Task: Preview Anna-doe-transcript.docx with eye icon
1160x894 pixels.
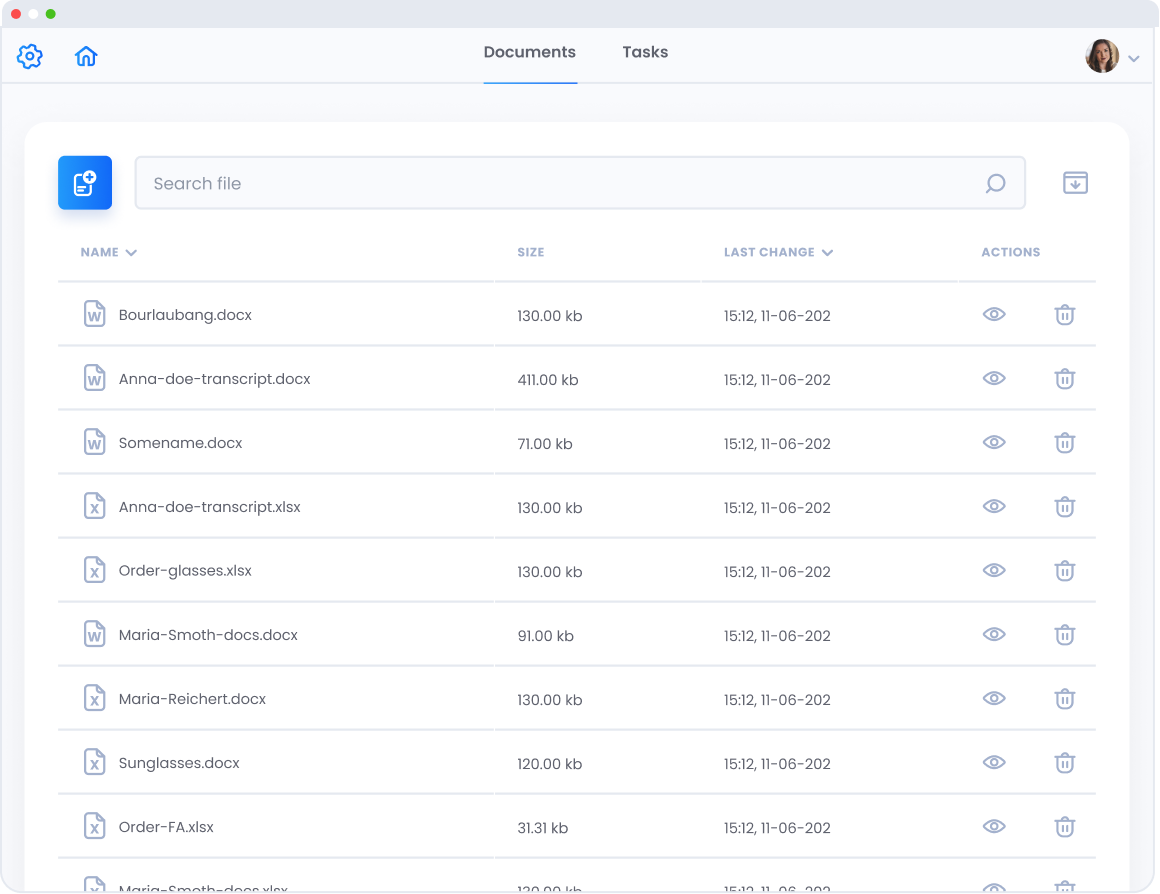Action: pyautogui.click(x=993, y=379)
